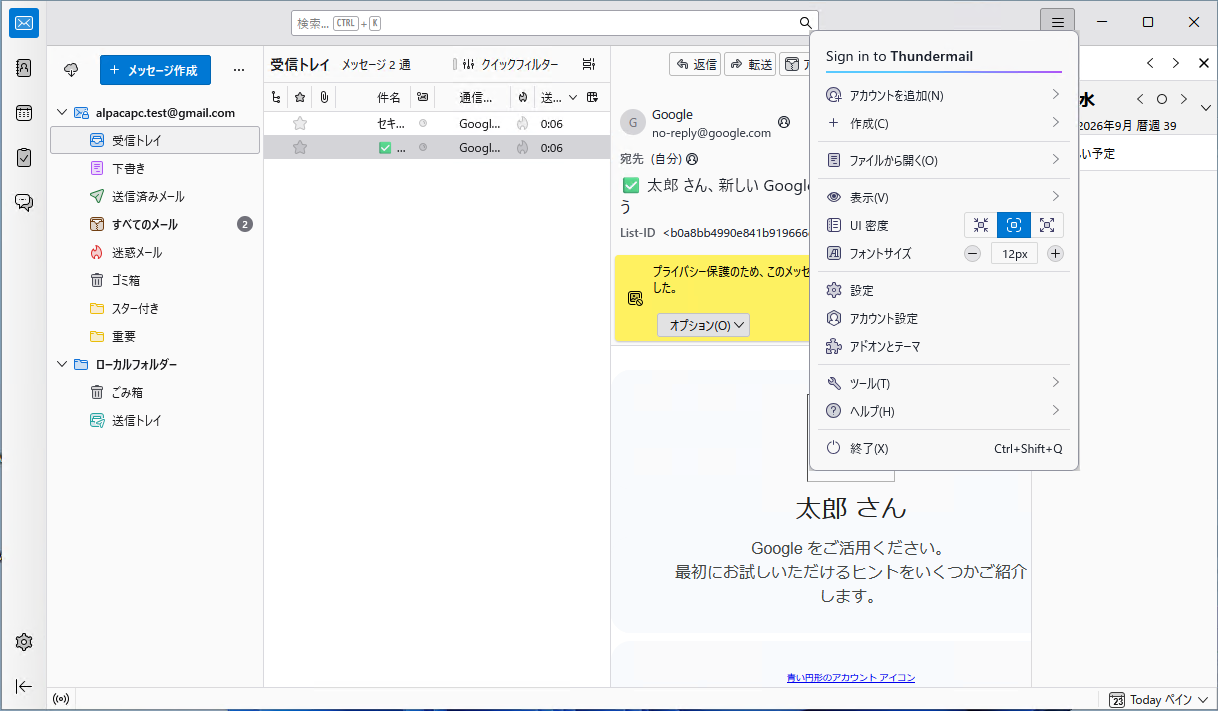Screen dimensions: 1218x711
Task: Open the Chat space
Action: [x=24, y=202]
